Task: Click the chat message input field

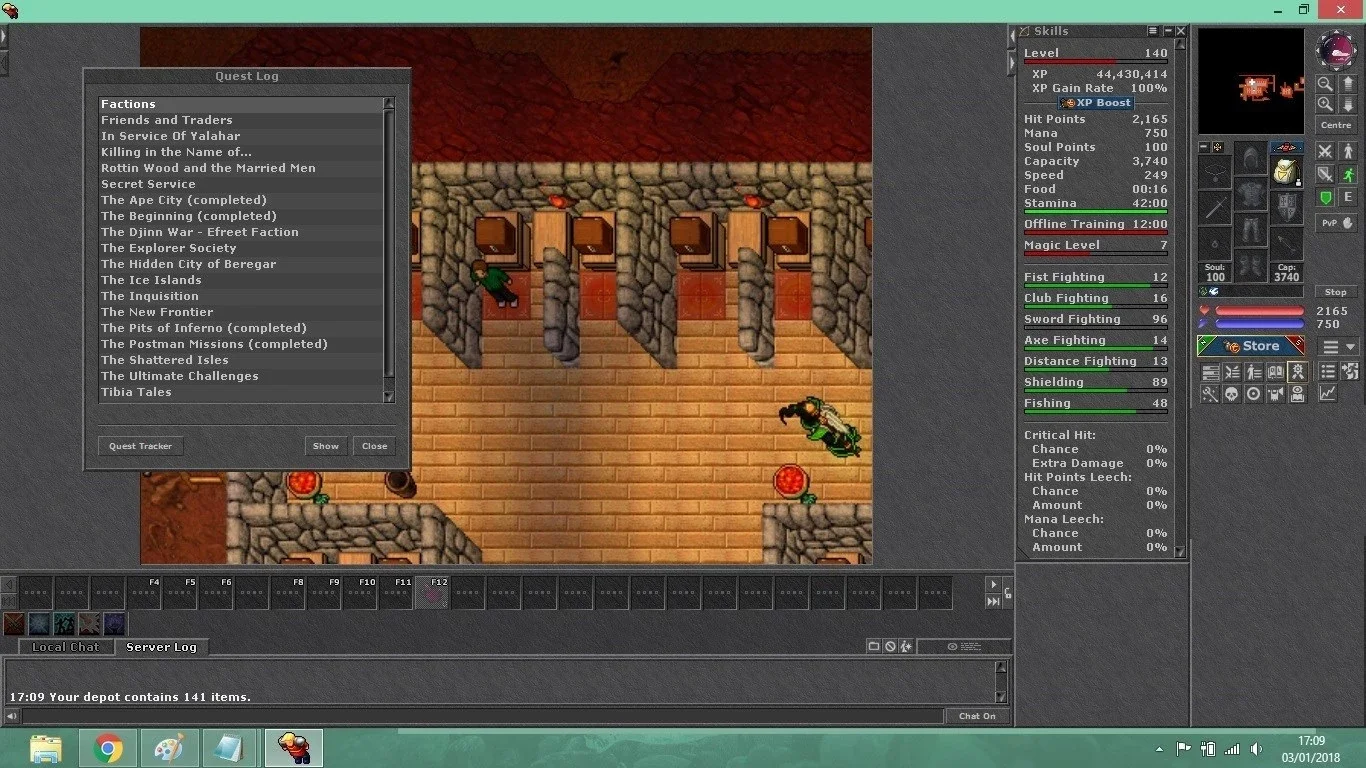Action: click(x=483, y=716)
